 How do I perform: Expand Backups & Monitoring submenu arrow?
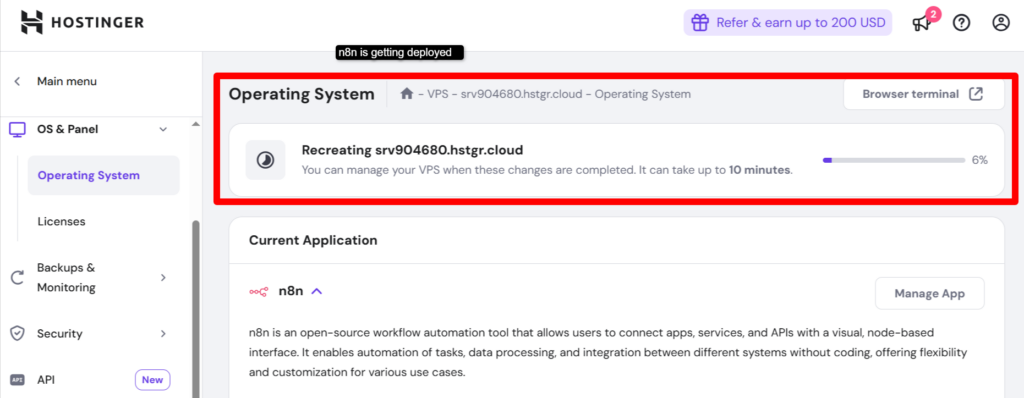point(163,278)
